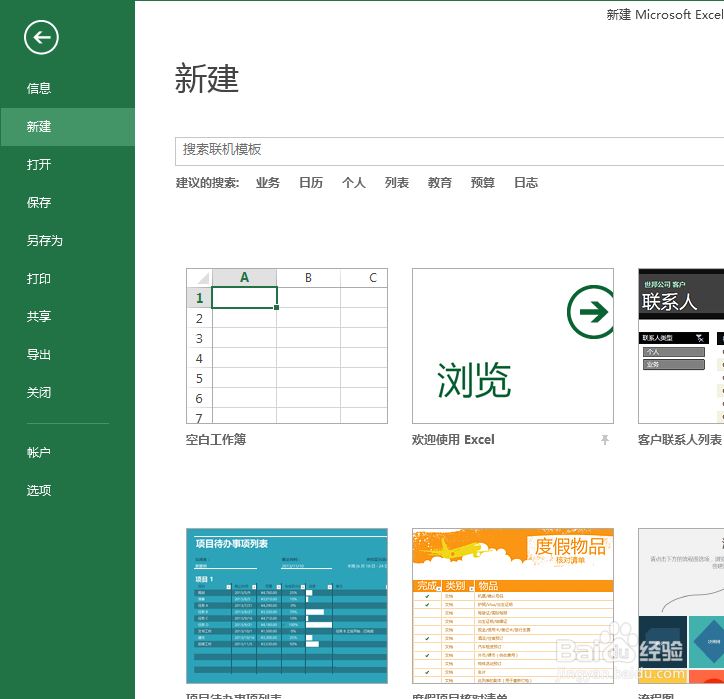Open the 导出 page
The image size is (724, 699).
click(x=39, y=355)
